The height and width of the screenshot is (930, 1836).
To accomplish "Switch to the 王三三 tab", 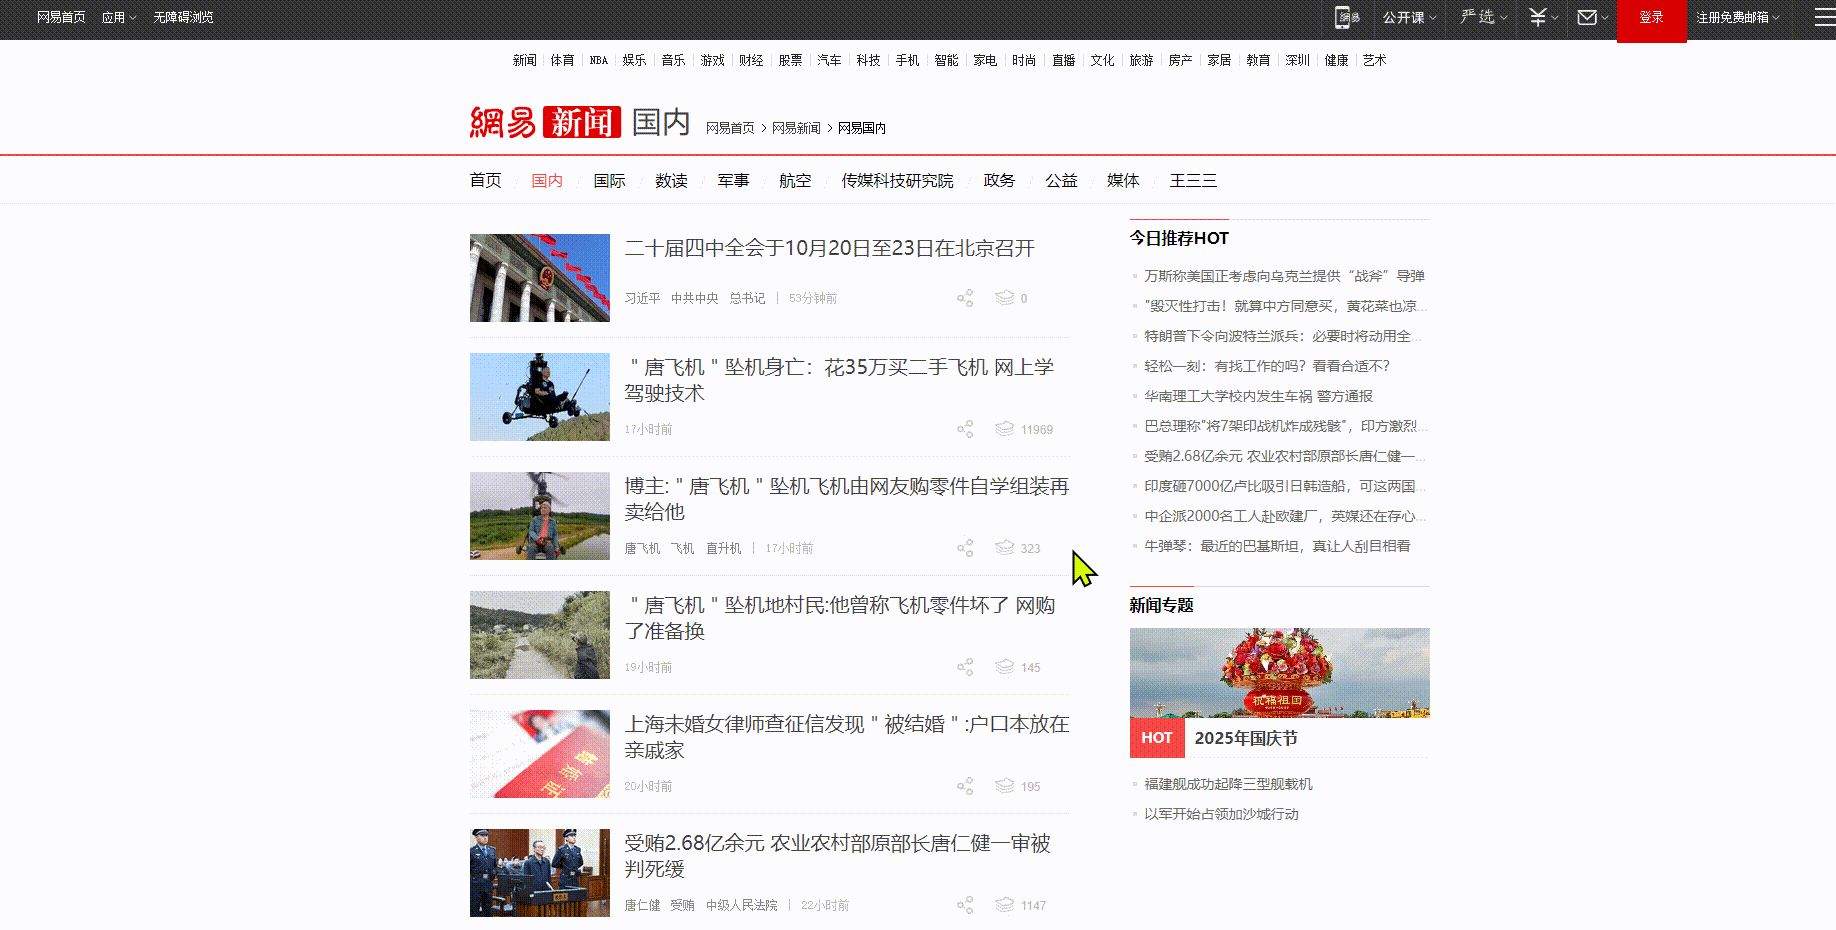I will [x=1193, y=180].
